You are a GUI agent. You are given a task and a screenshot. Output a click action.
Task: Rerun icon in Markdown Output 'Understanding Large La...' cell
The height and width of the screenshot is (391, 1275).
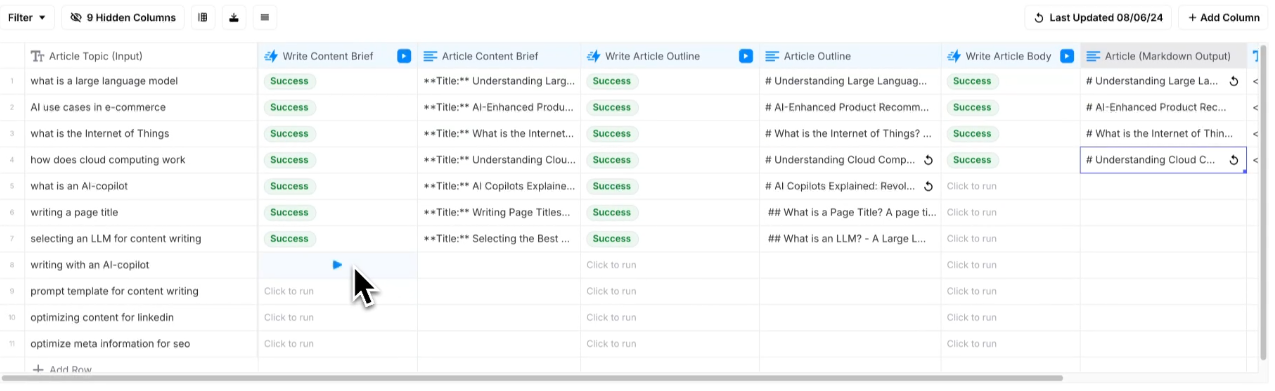click(1233, 81)
